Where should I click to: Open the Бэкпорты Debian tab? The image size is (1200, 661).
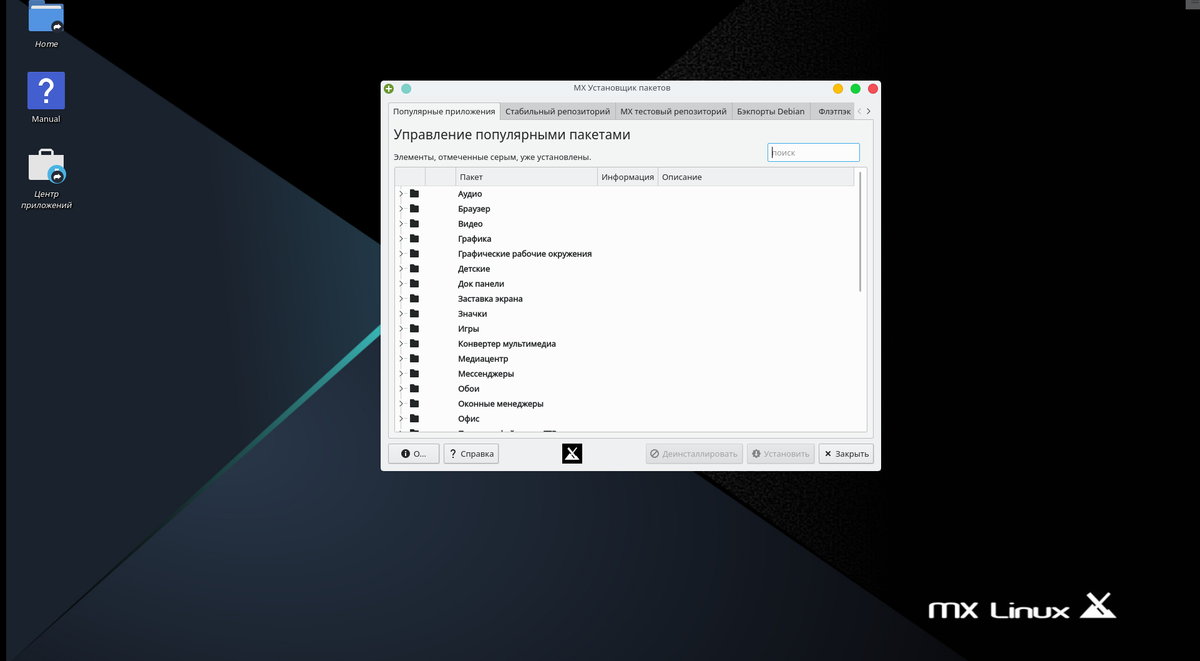[x=771, y=112]
